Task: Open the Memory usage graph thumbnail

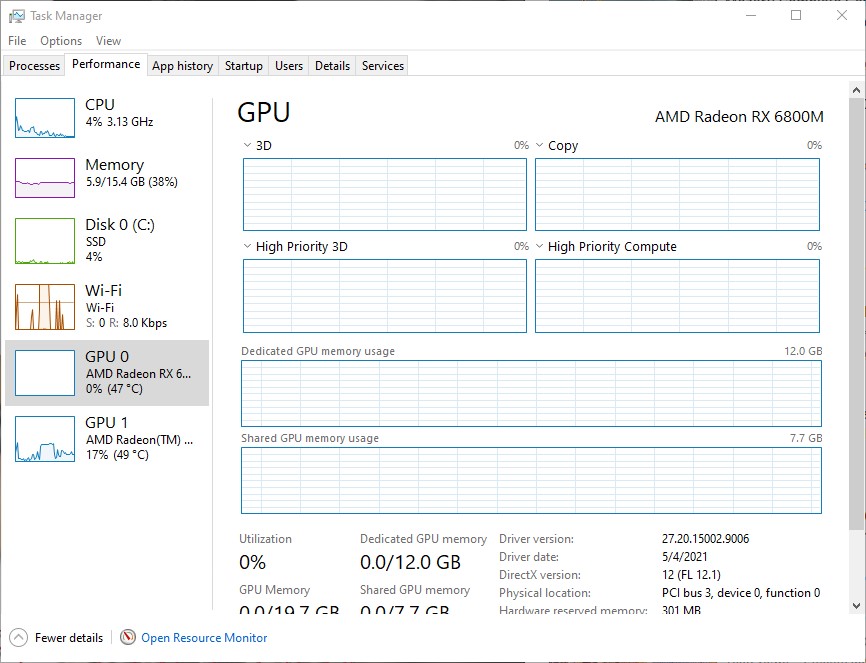Action: 45,178
